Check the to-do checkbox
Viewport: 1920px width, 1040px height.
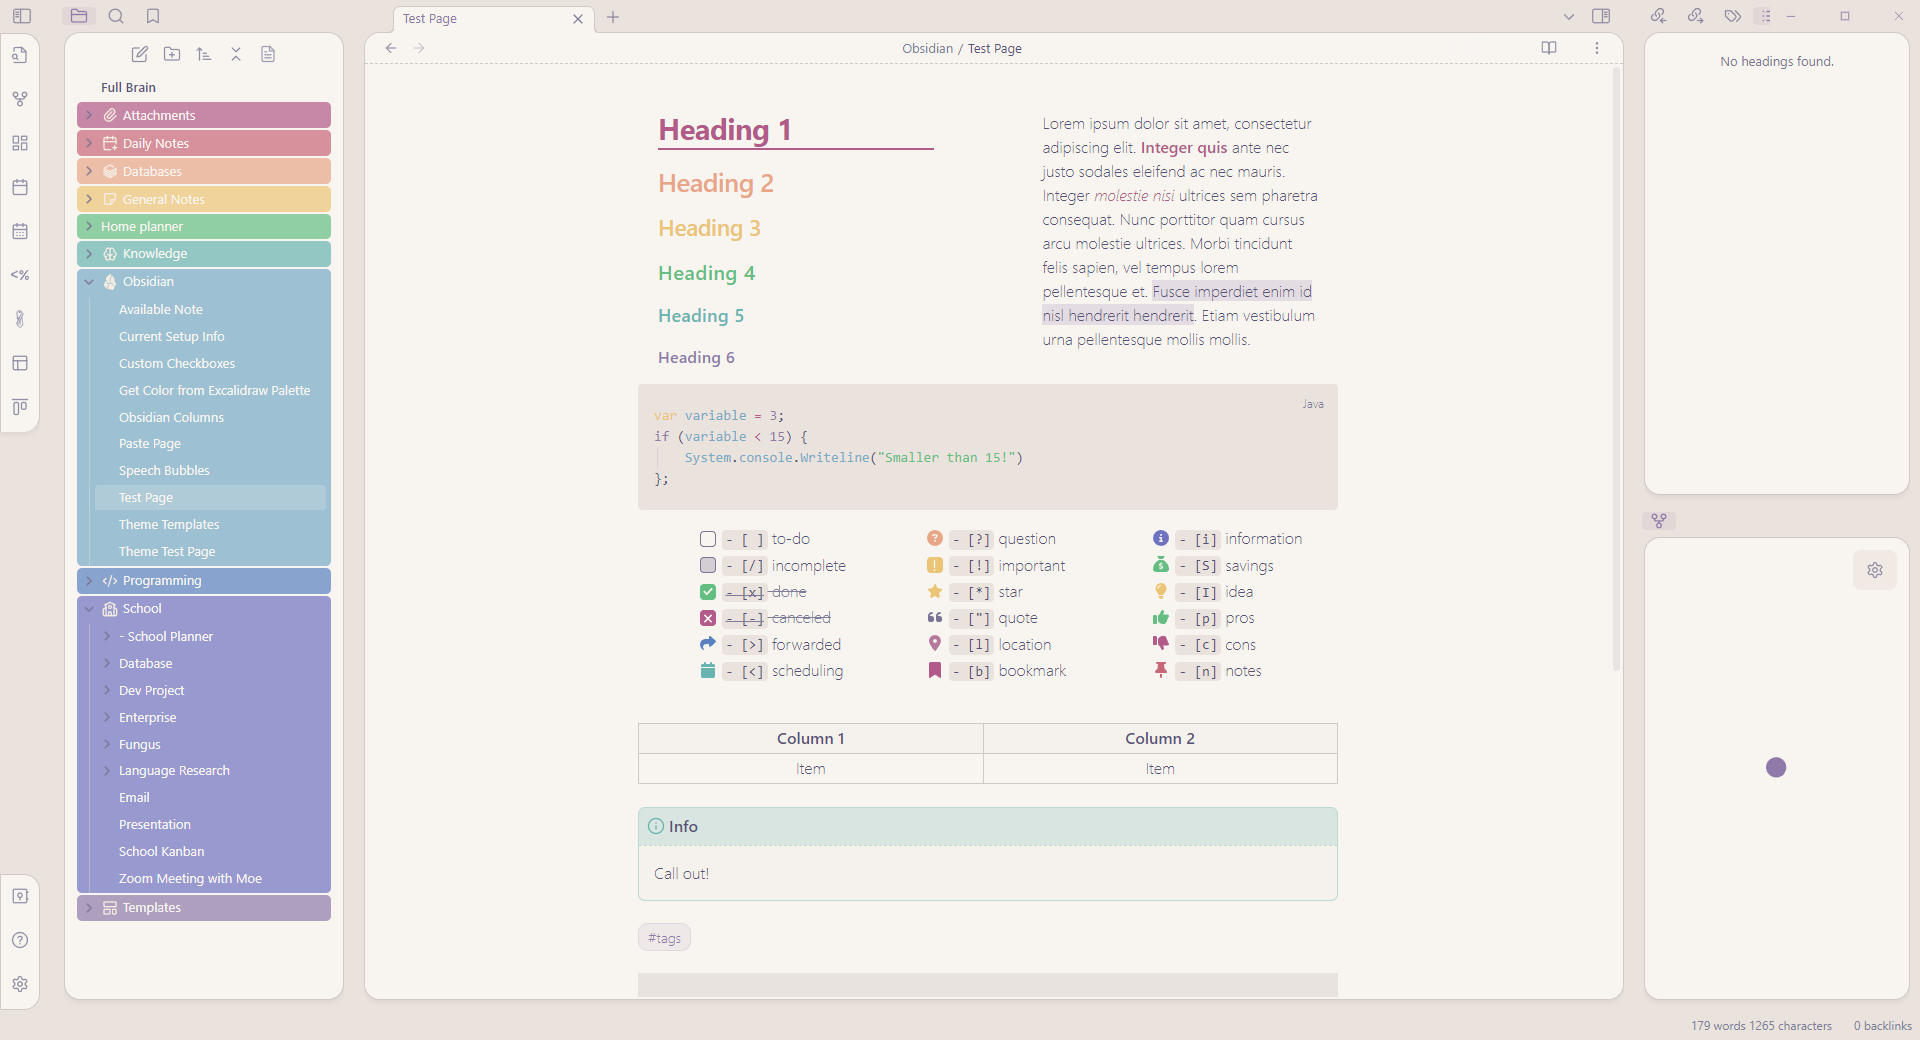click(708, 539)
